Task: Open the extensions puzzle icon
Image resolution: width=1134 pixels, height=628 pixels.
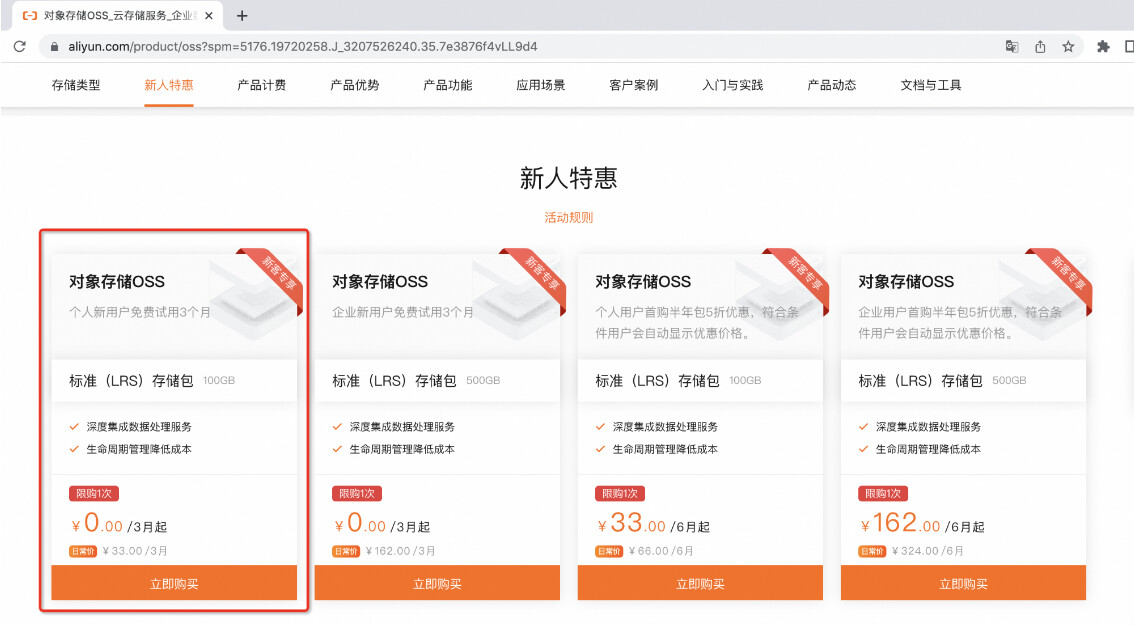Action: click(1103, 46)
